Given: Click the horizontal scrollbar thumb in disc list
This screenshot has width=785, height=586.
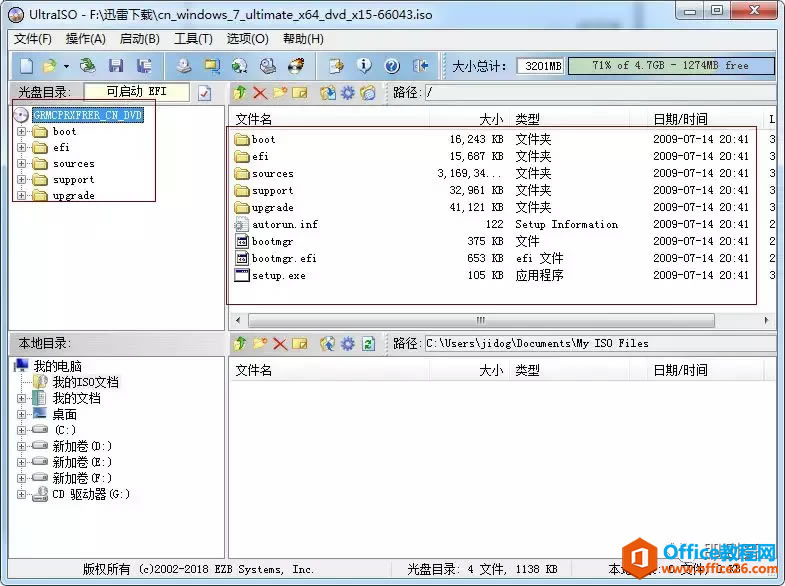Looking at the screenshot, I should [x=481, y=320].
